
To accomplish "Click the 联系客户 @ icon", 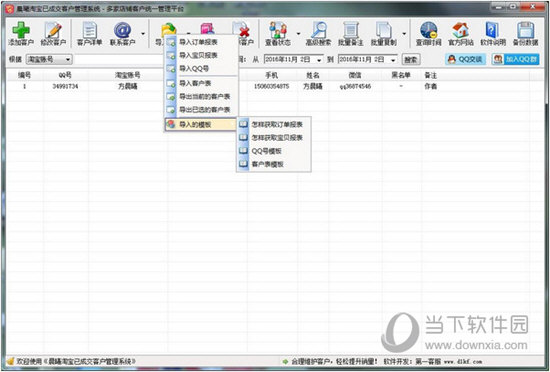I will 122,30.
